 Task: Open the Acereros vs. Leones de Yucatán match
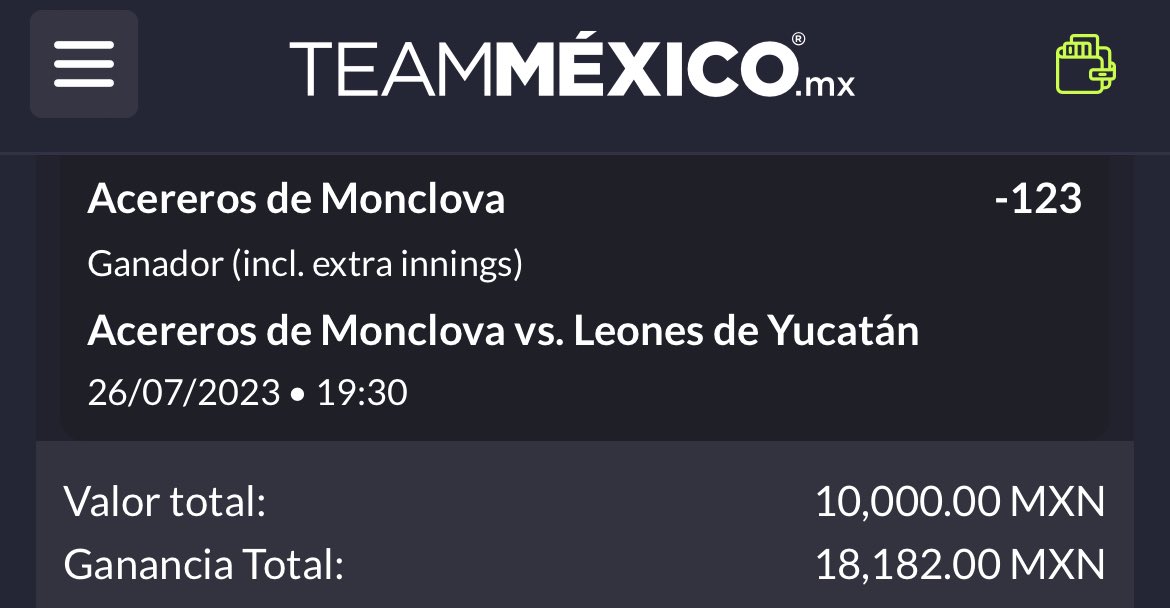click(x=503, y=330)
